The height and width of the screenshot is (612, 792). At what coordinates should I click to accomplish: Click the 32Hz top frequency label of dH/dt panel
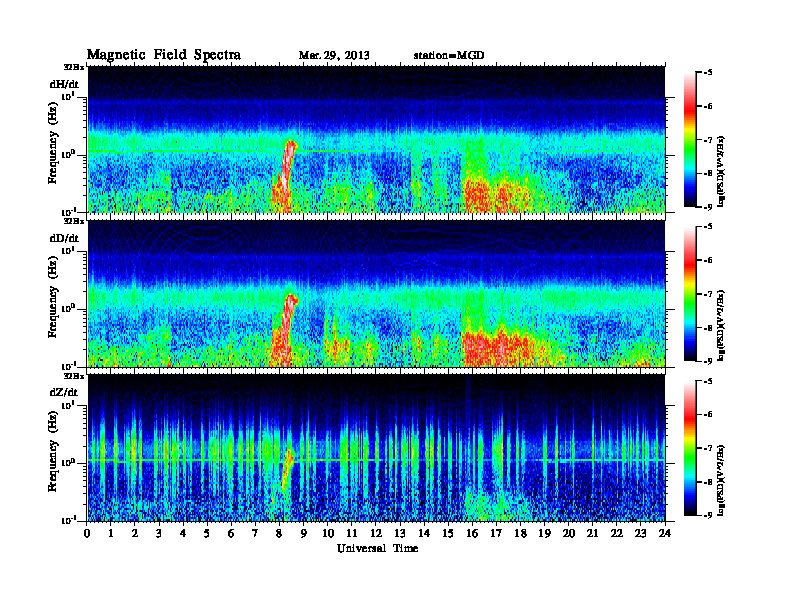74,67
